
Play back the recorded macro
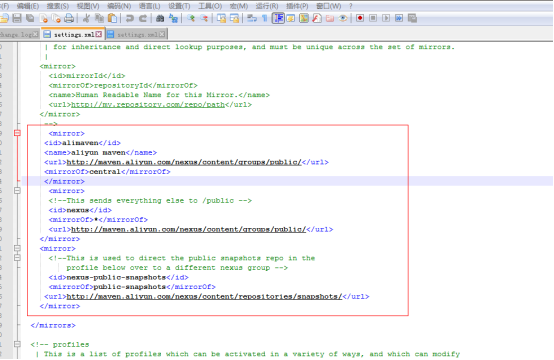click(386, 18)
